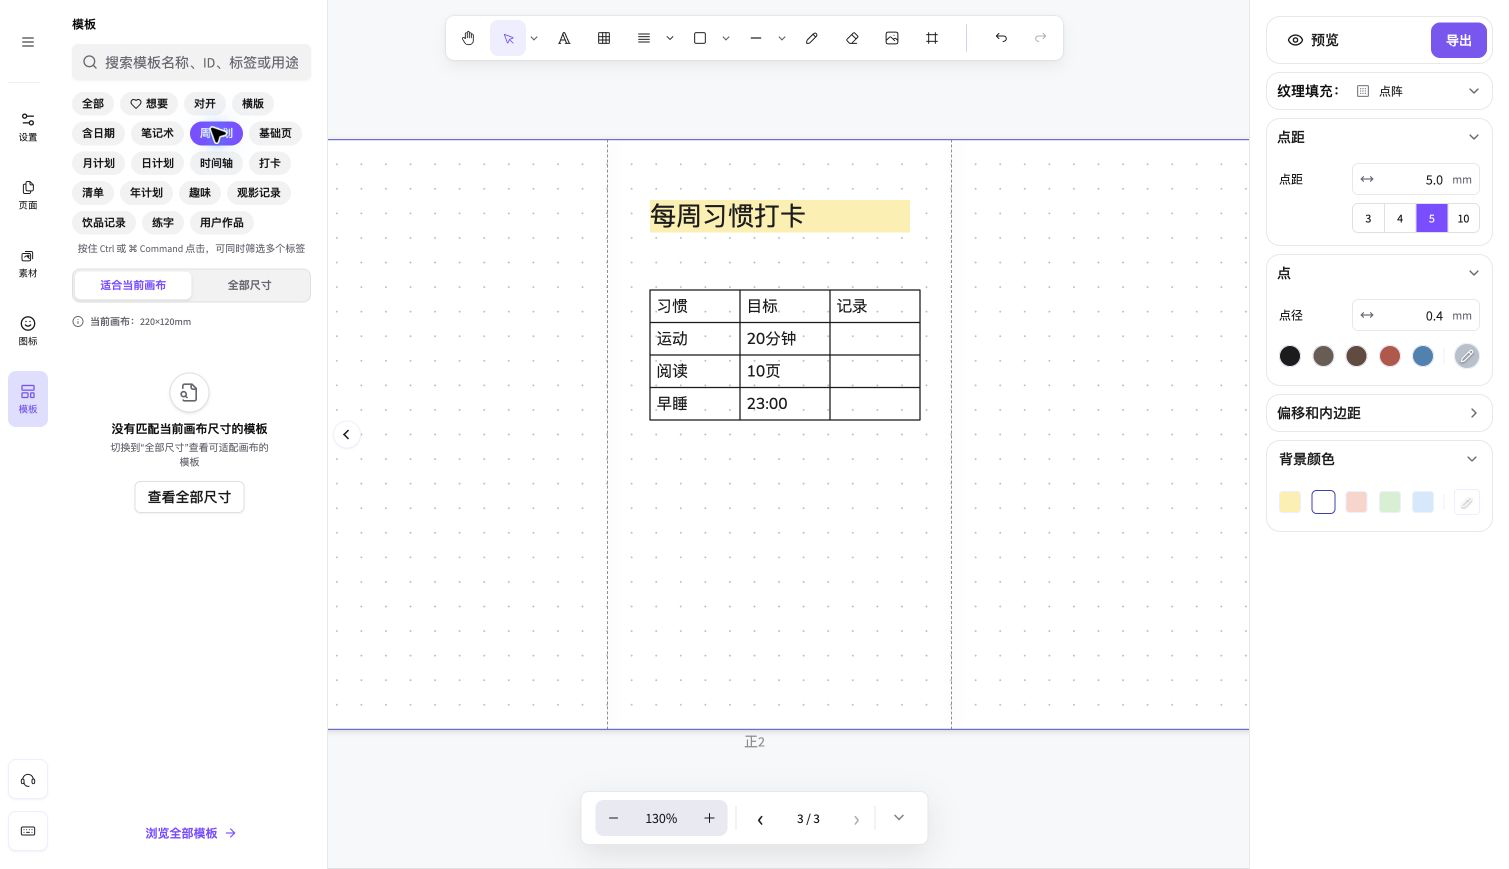The image size is (1509, 869).
Task: Choose the crop frame tool
Action: pyautogui.click(x=932, y=38)
